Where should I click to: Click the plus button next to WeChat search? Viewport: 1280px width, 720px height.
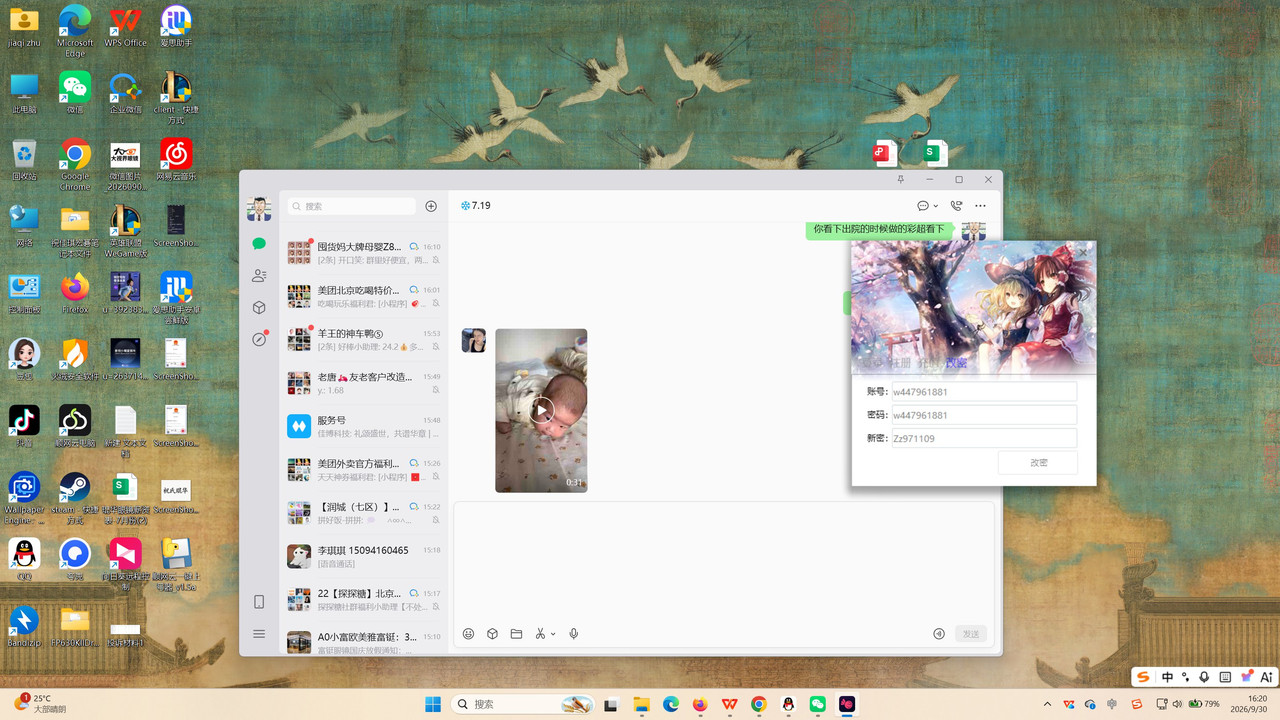(431, 206)
